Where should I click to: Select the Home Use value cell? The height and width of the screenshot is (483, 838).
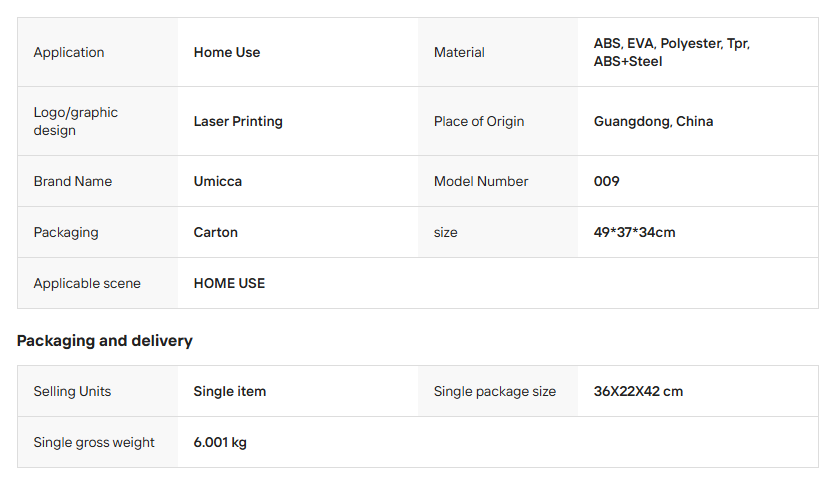[227, 52]
